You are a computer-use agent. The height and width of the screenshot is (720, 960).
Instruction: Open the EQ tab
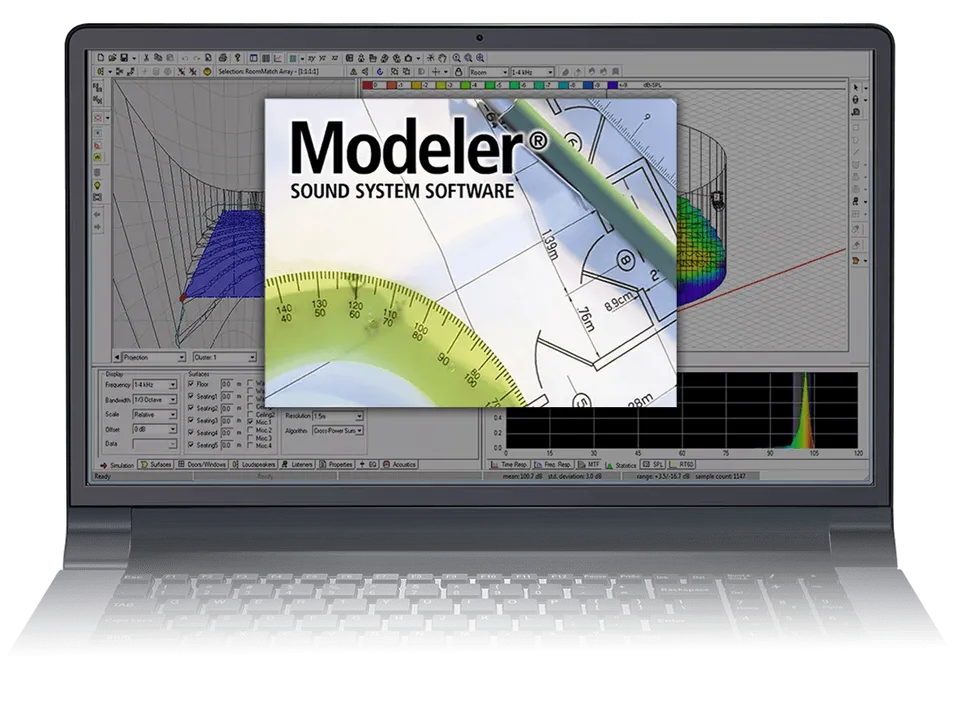(369, 464)
